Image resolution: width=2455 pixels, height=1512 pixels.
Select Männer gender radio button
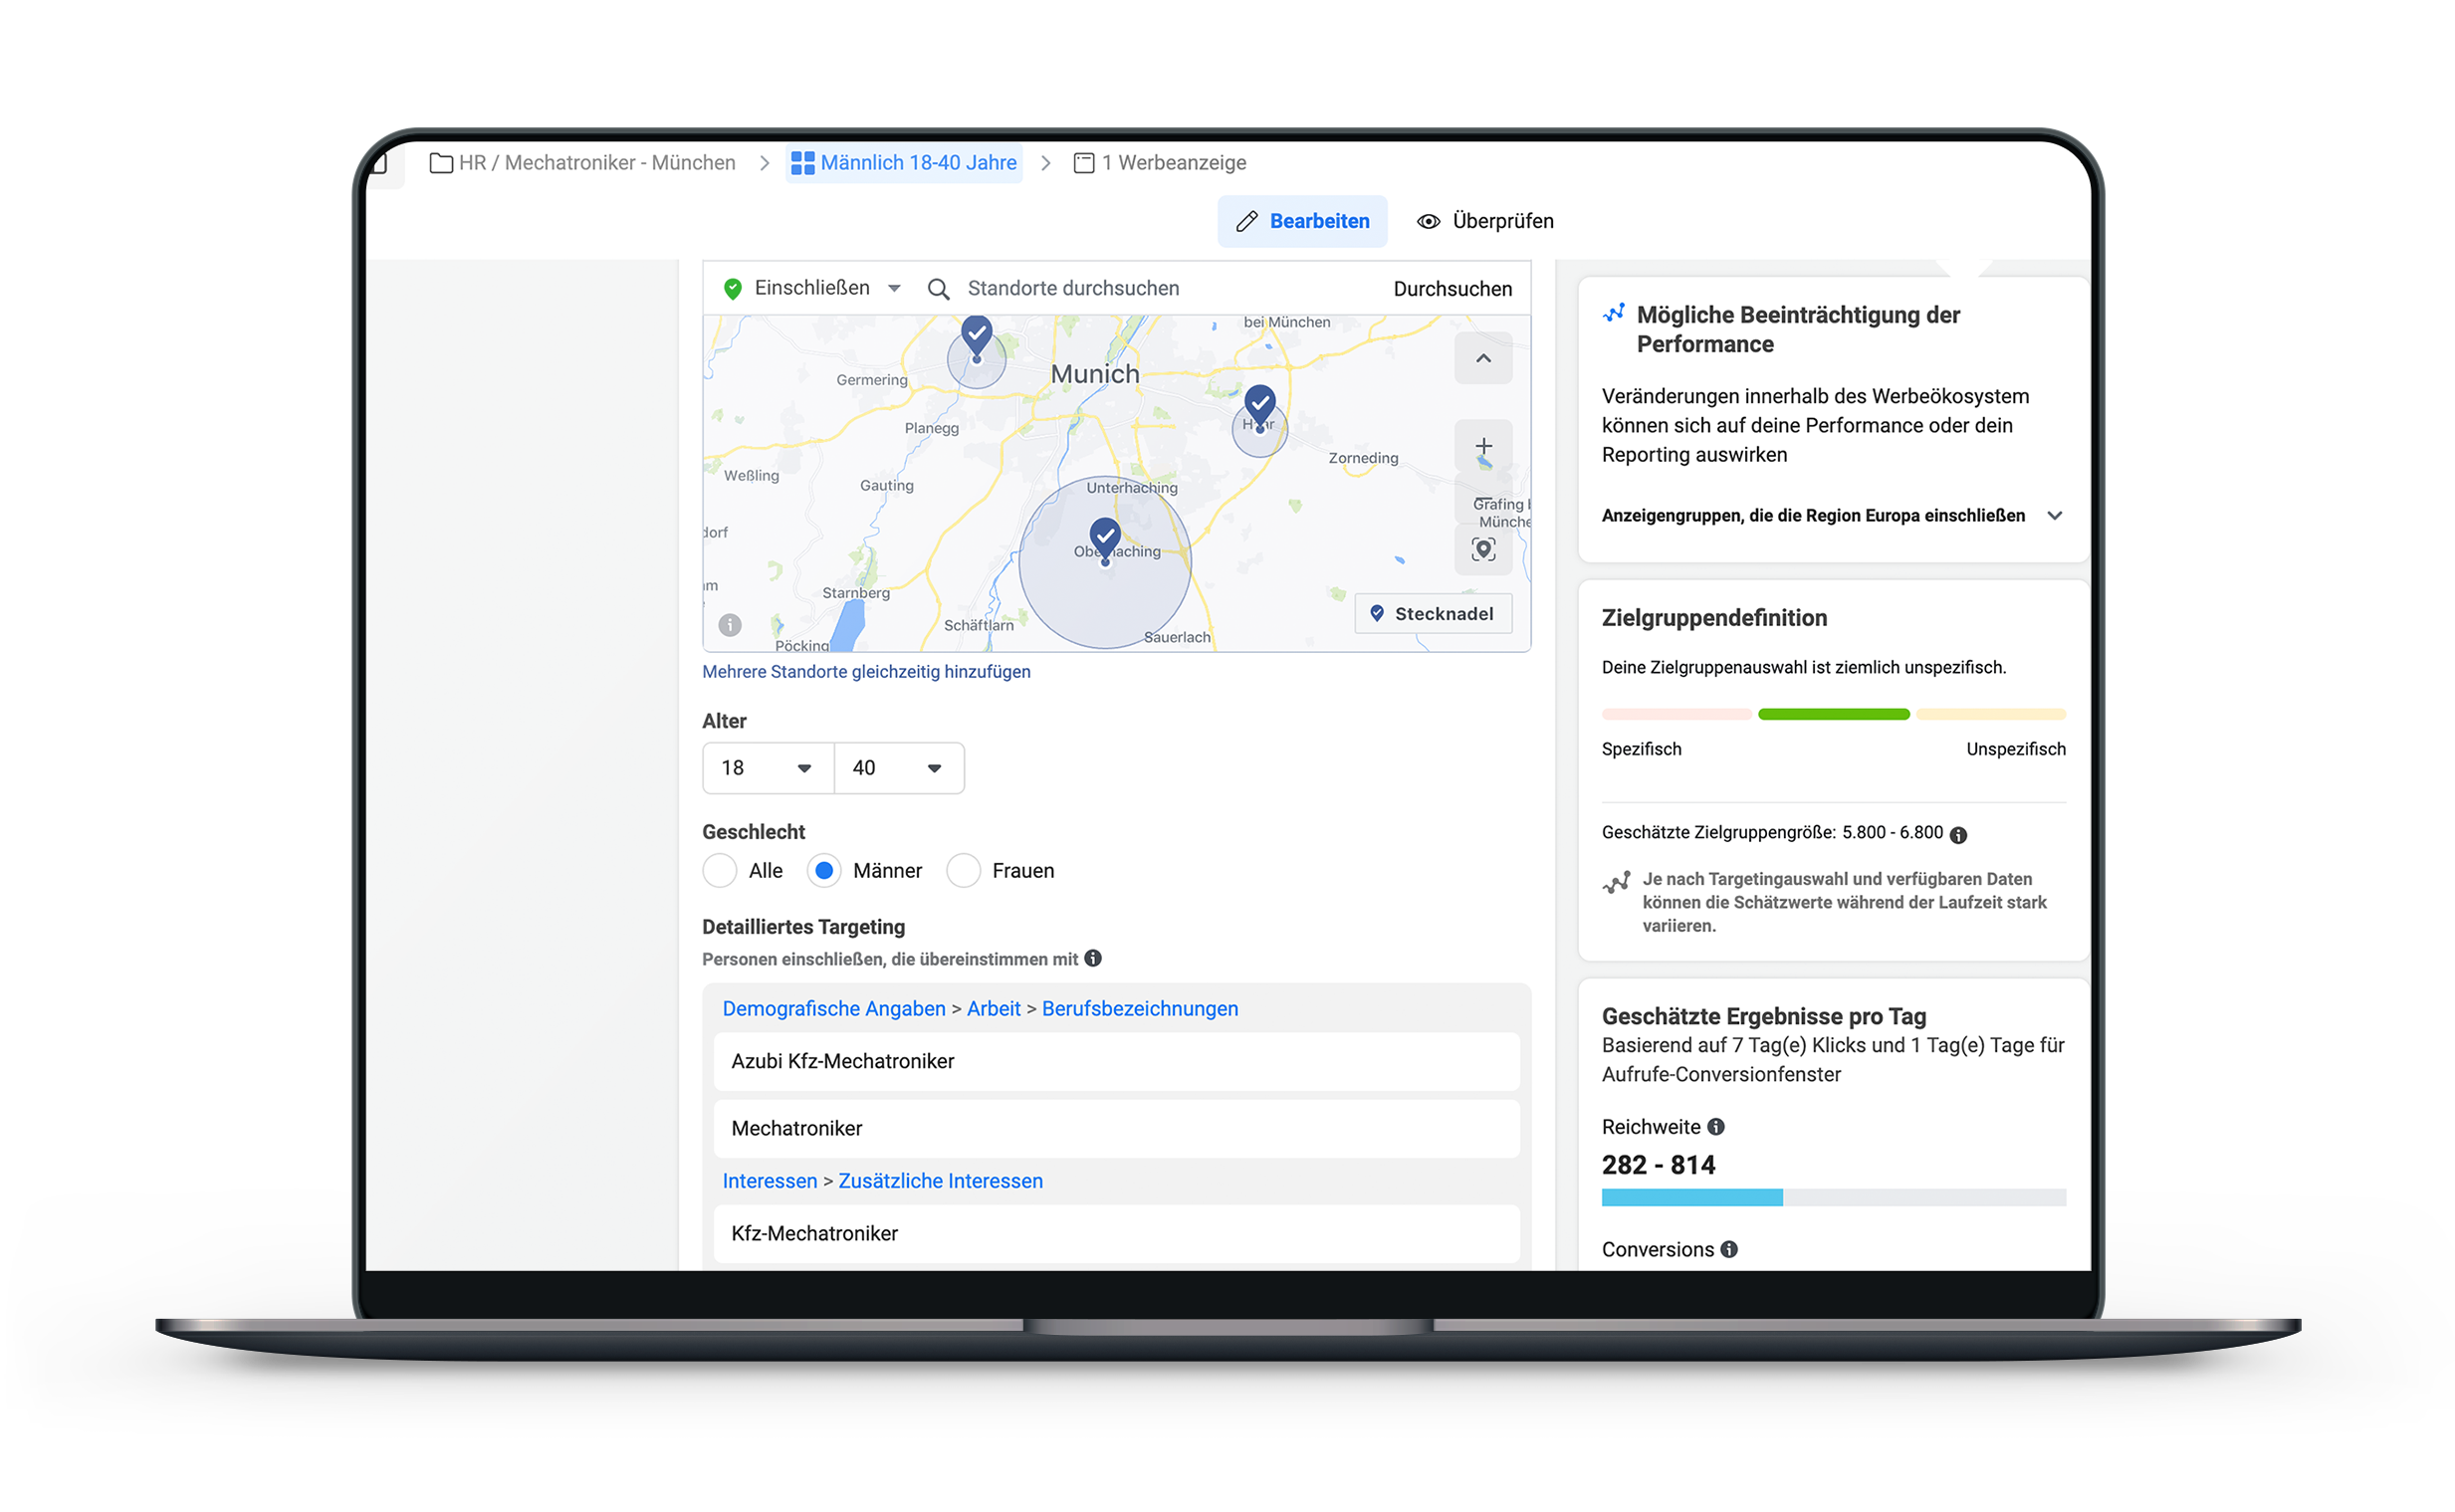(x=823, y=871)
